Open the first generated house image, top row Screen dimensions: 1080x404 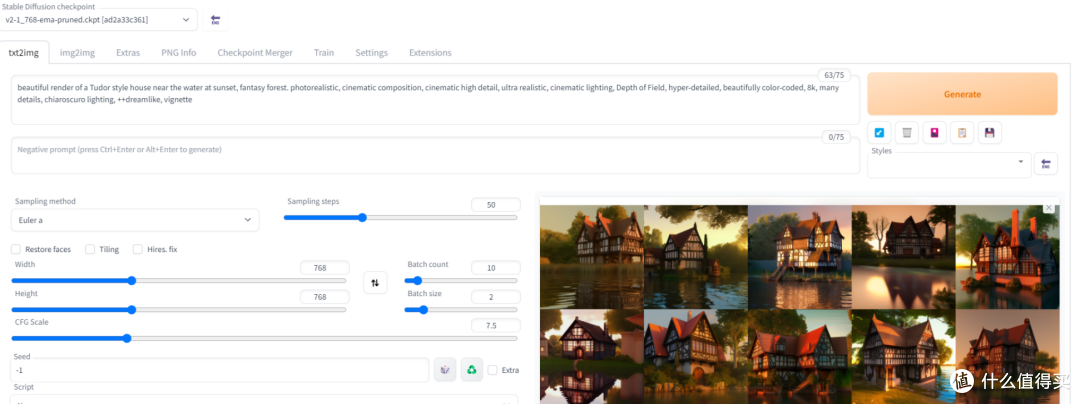point(592,257)
